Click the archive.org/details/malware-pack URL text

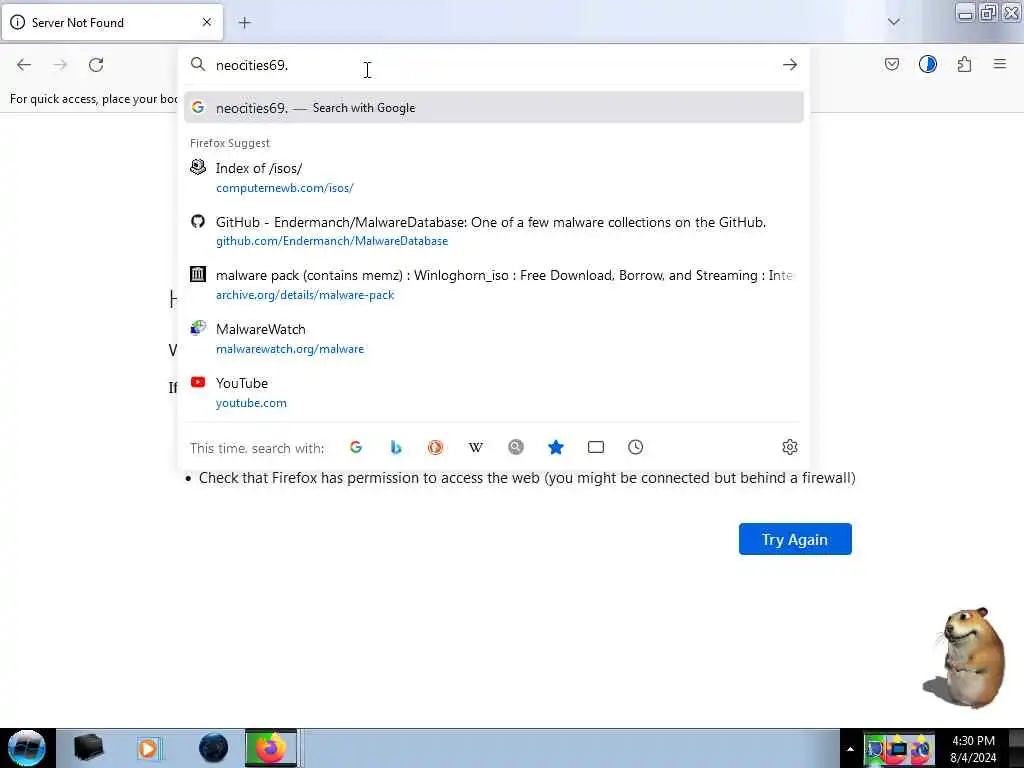(305, 295)
